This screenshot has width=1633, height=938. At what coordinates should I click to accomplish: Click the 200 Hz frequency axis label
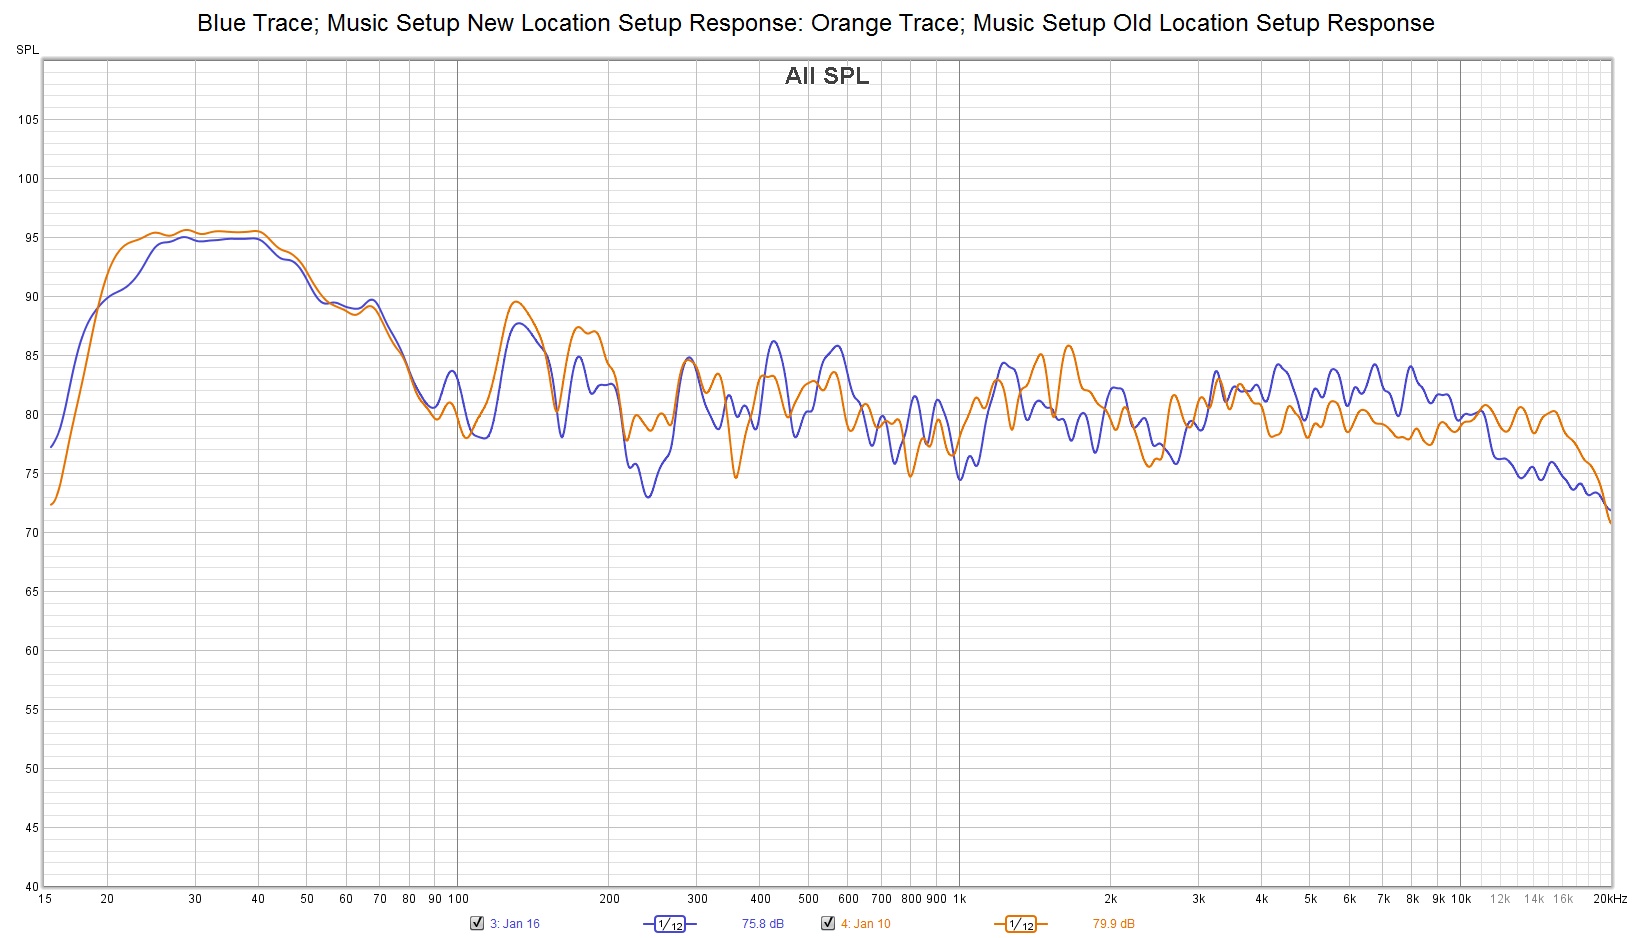(609, 899)
